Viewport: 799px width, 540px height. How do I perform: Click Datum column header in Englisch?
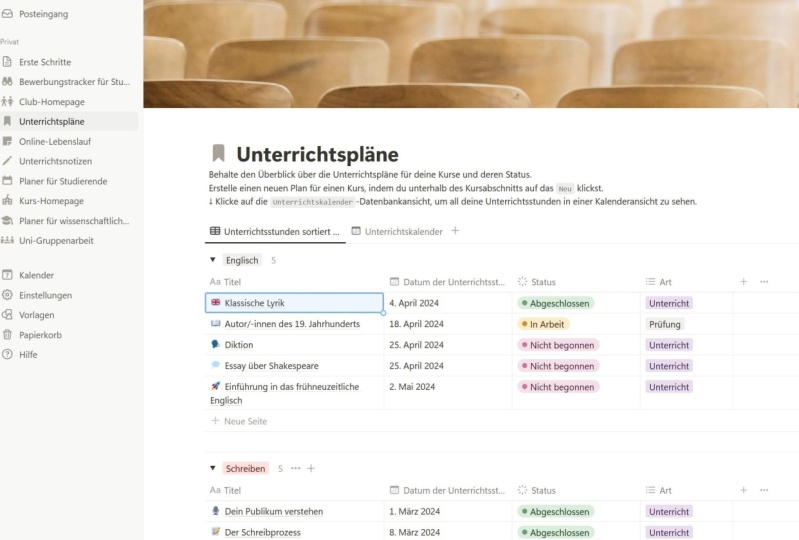click(448, 282)
